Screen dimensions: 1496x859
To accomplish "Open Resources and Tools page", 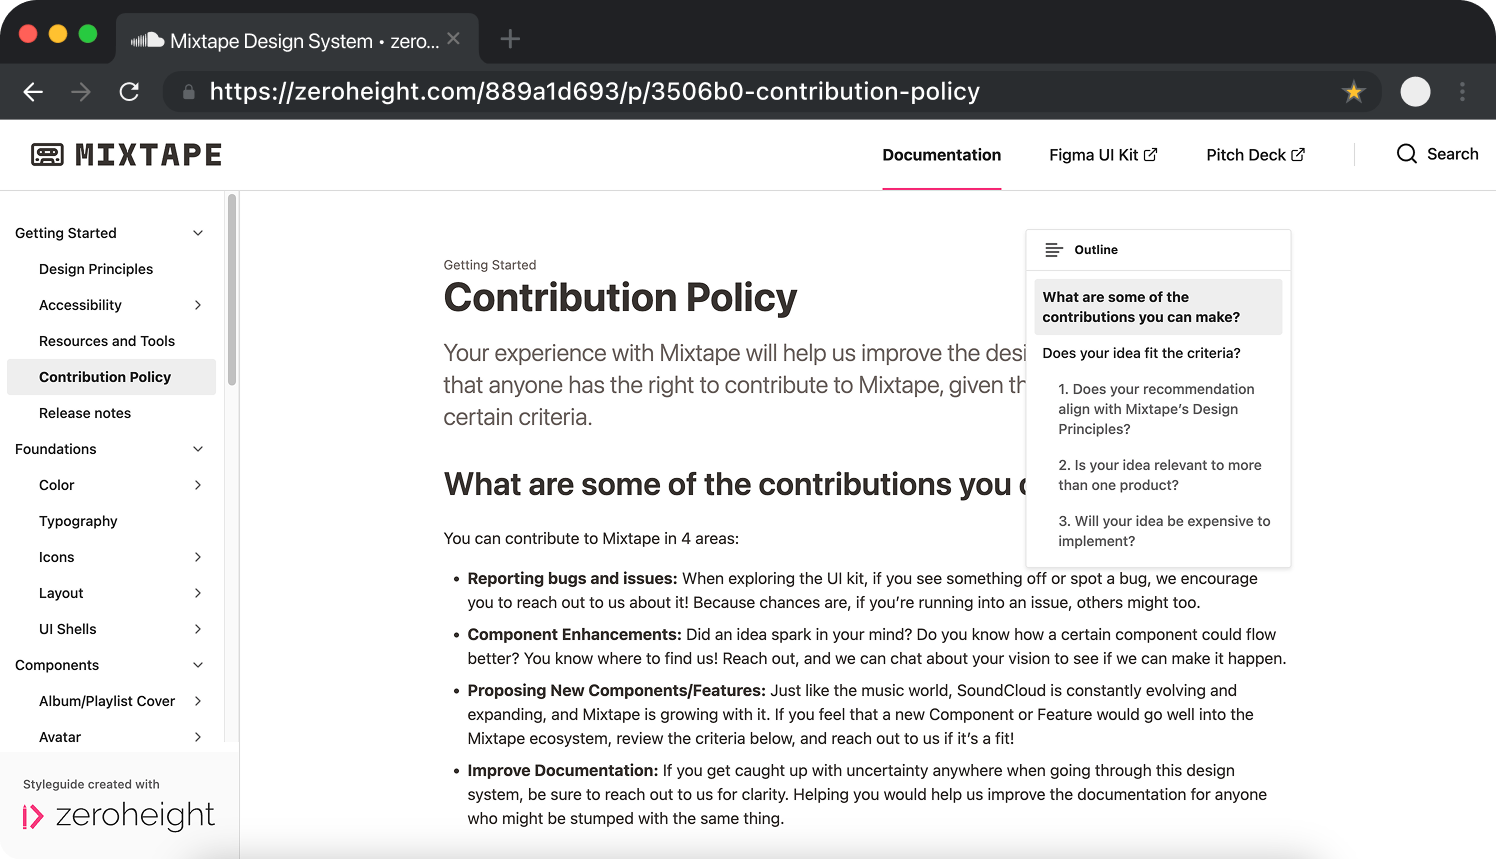I will (107, 341).
